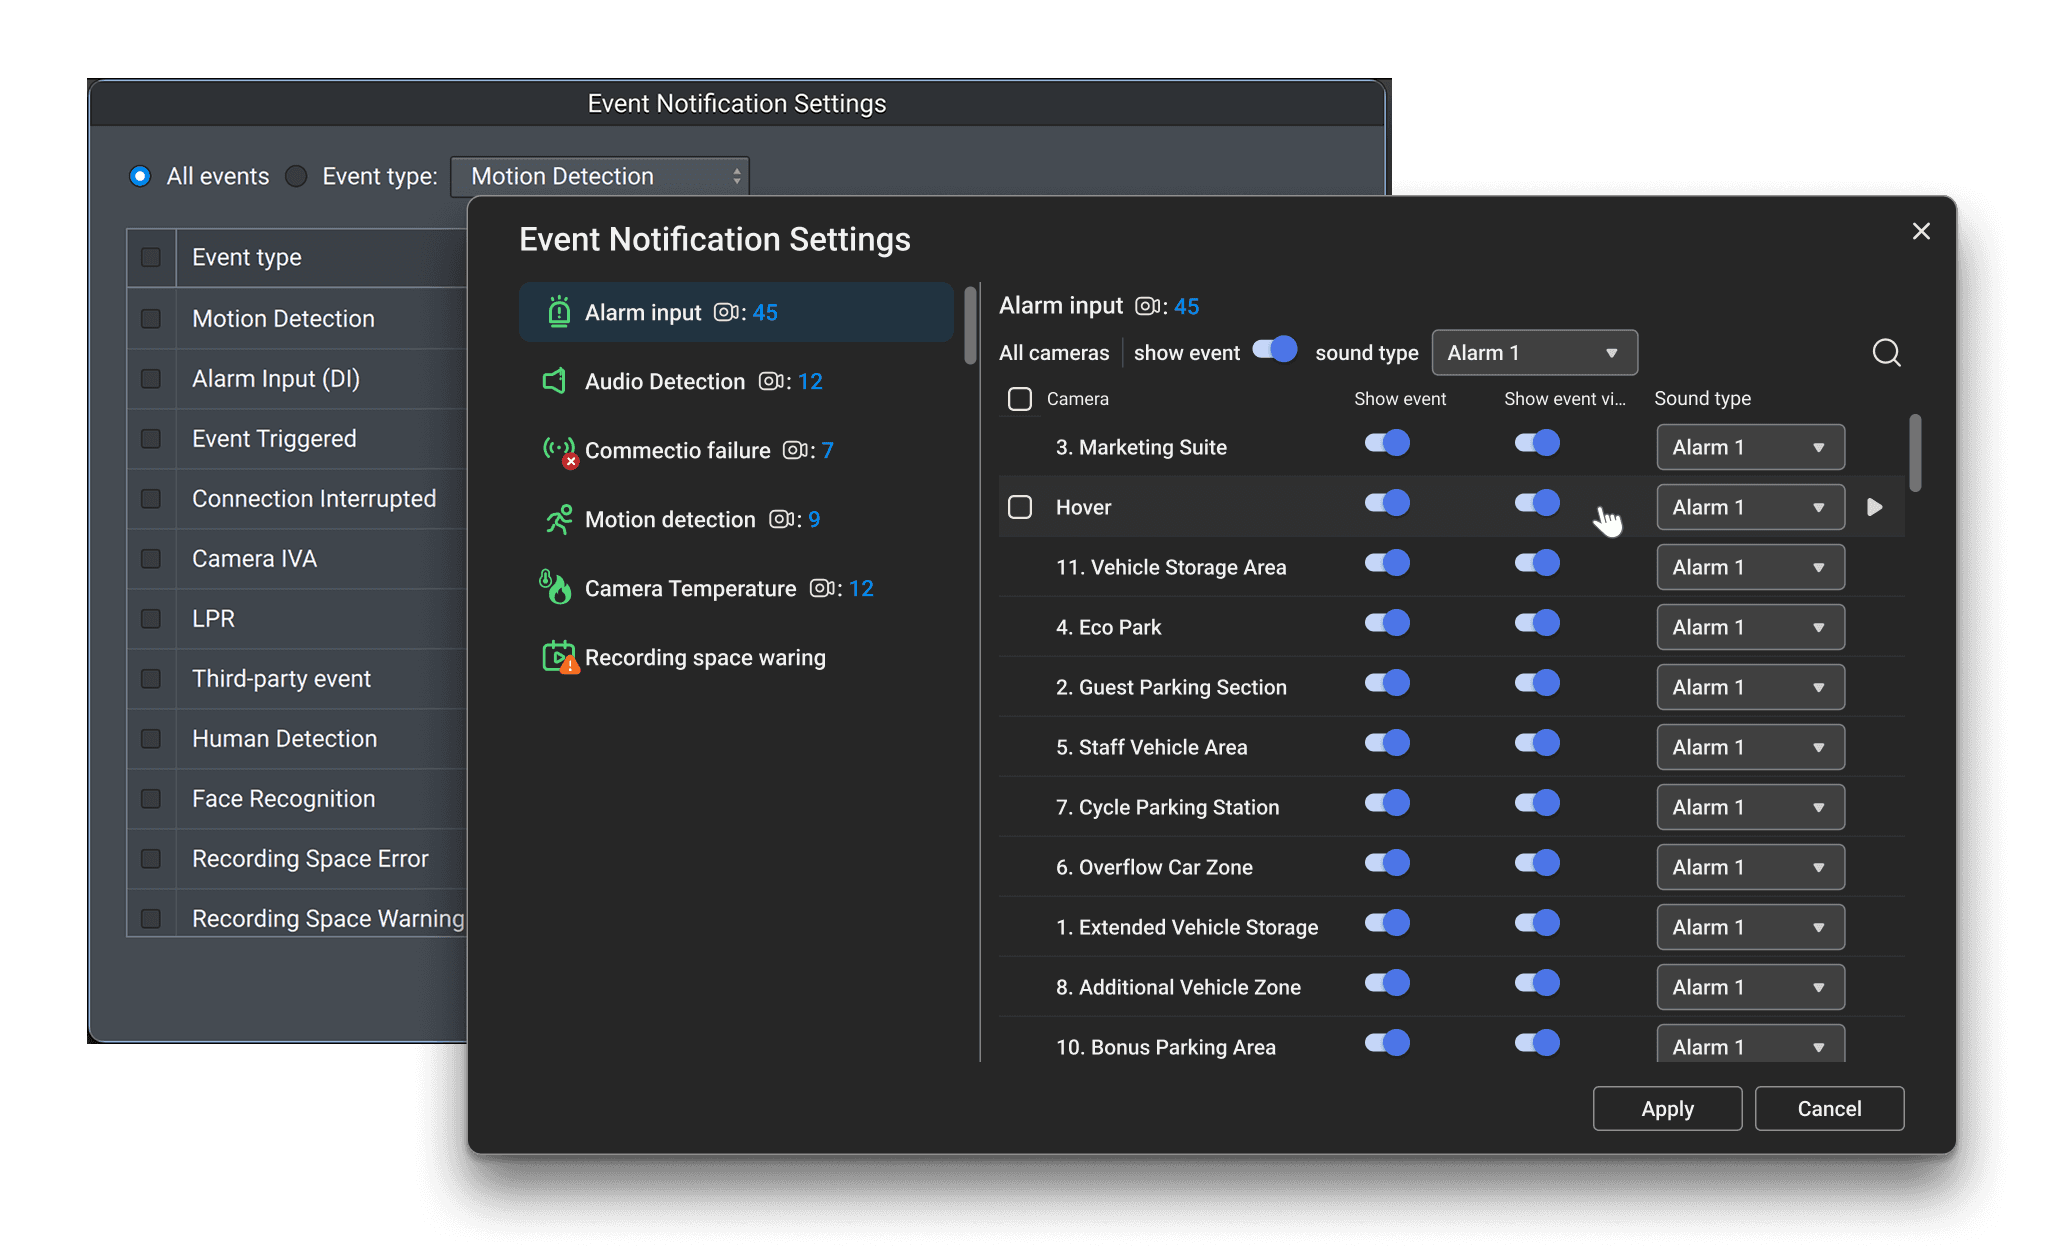Open the Event type Motion Detection dropdown

(x=599, y=177)
